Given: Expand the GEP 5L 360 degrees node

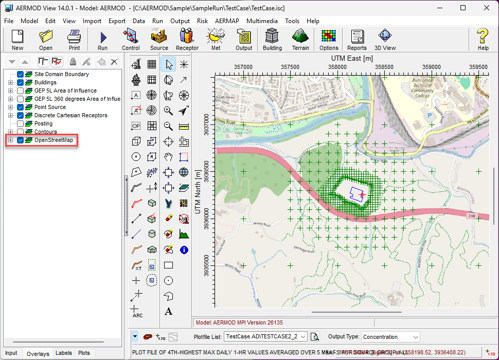Looking at the screenshot, I should point(10,99).
